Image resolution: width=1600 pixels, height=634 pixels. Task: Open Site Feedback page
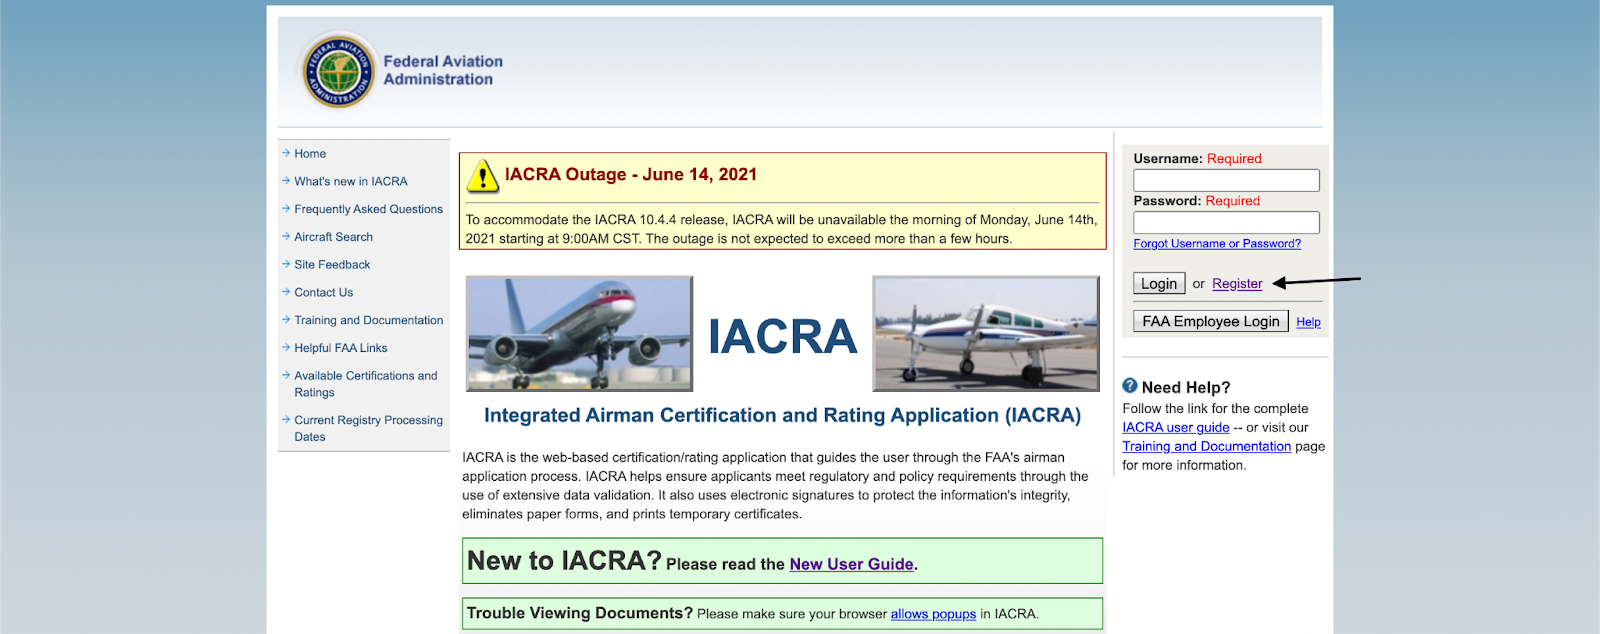[332, 265]
